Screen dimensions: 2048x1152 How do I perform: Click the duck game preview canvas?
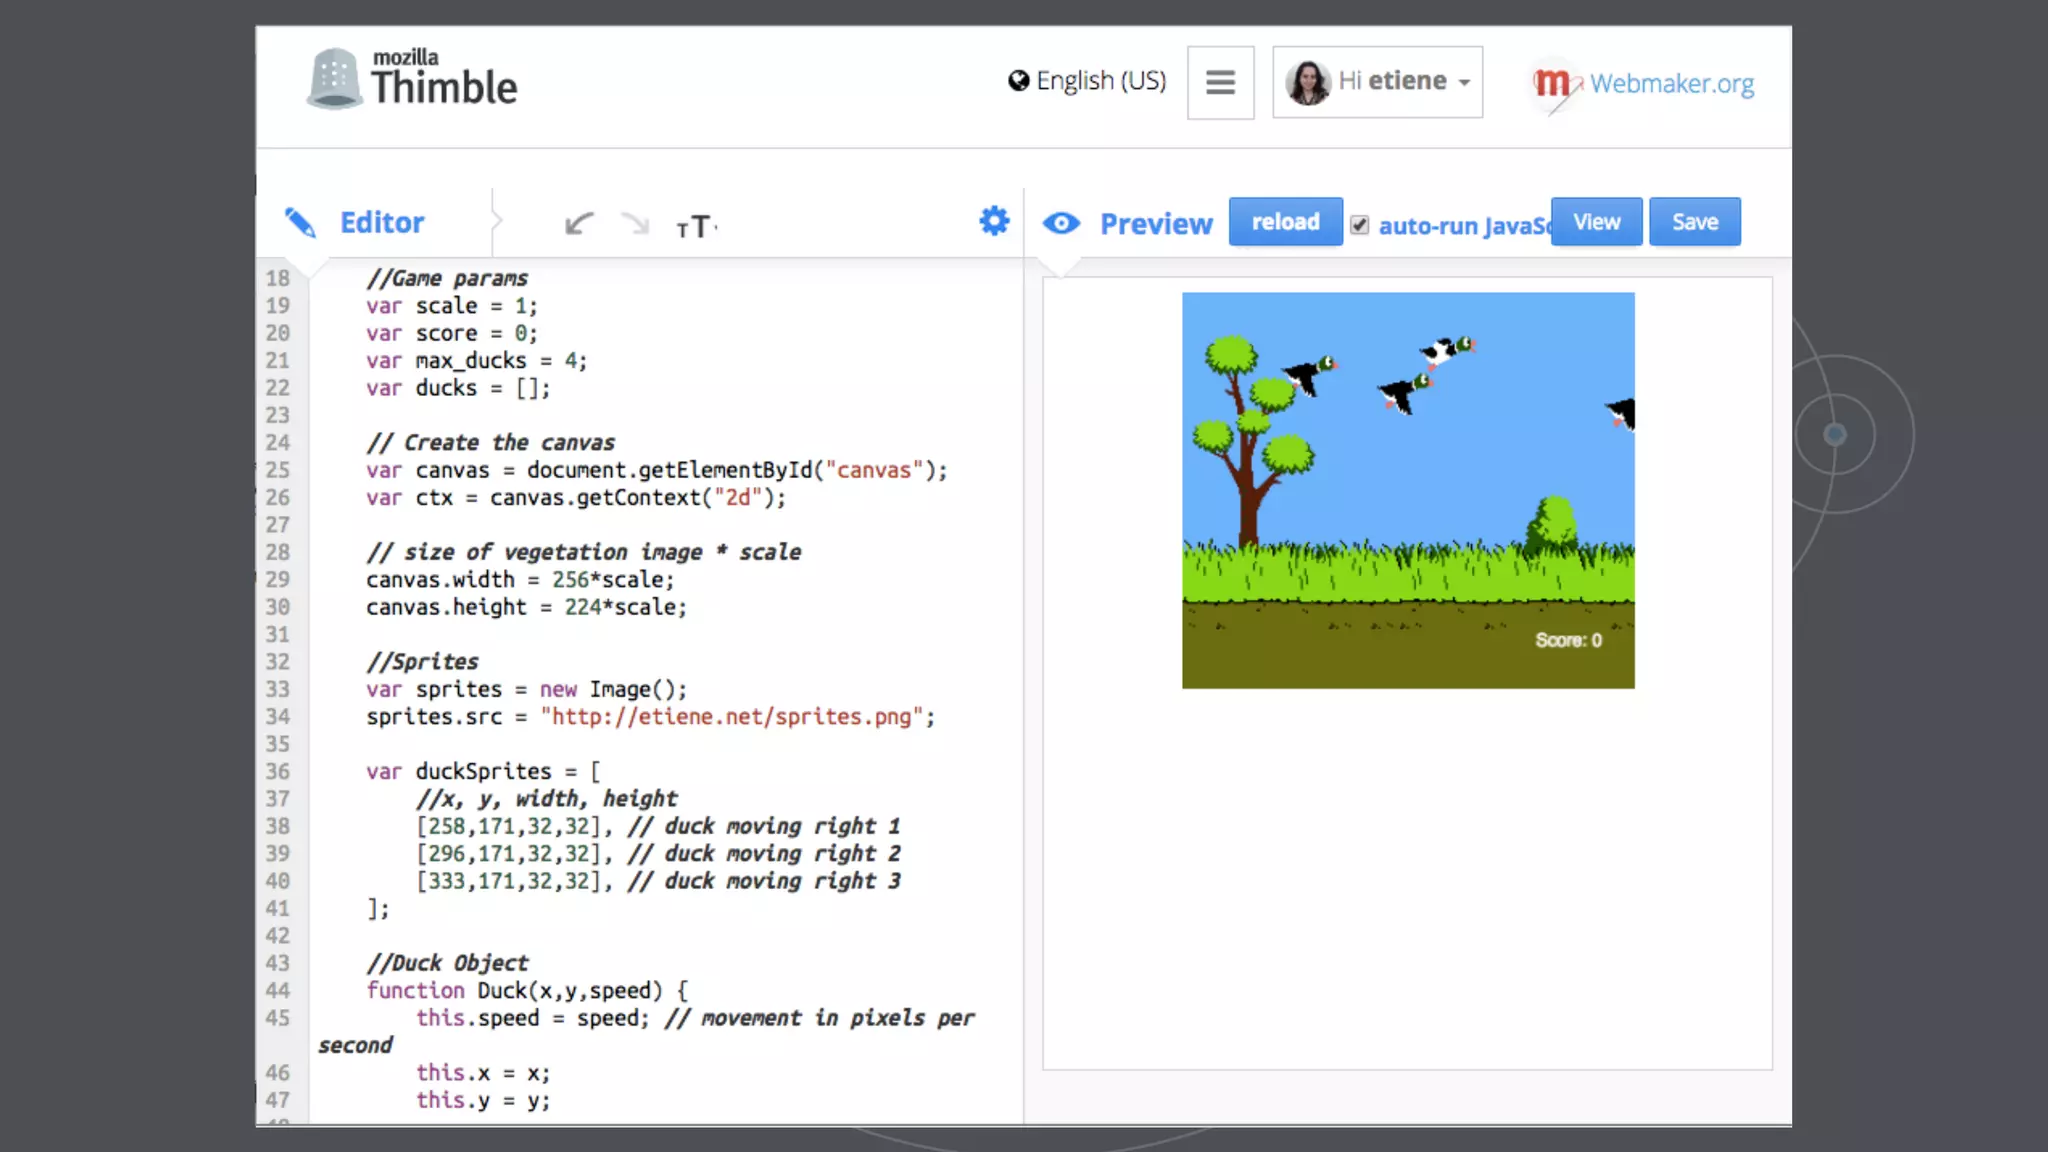click(x=1407, y=490)
